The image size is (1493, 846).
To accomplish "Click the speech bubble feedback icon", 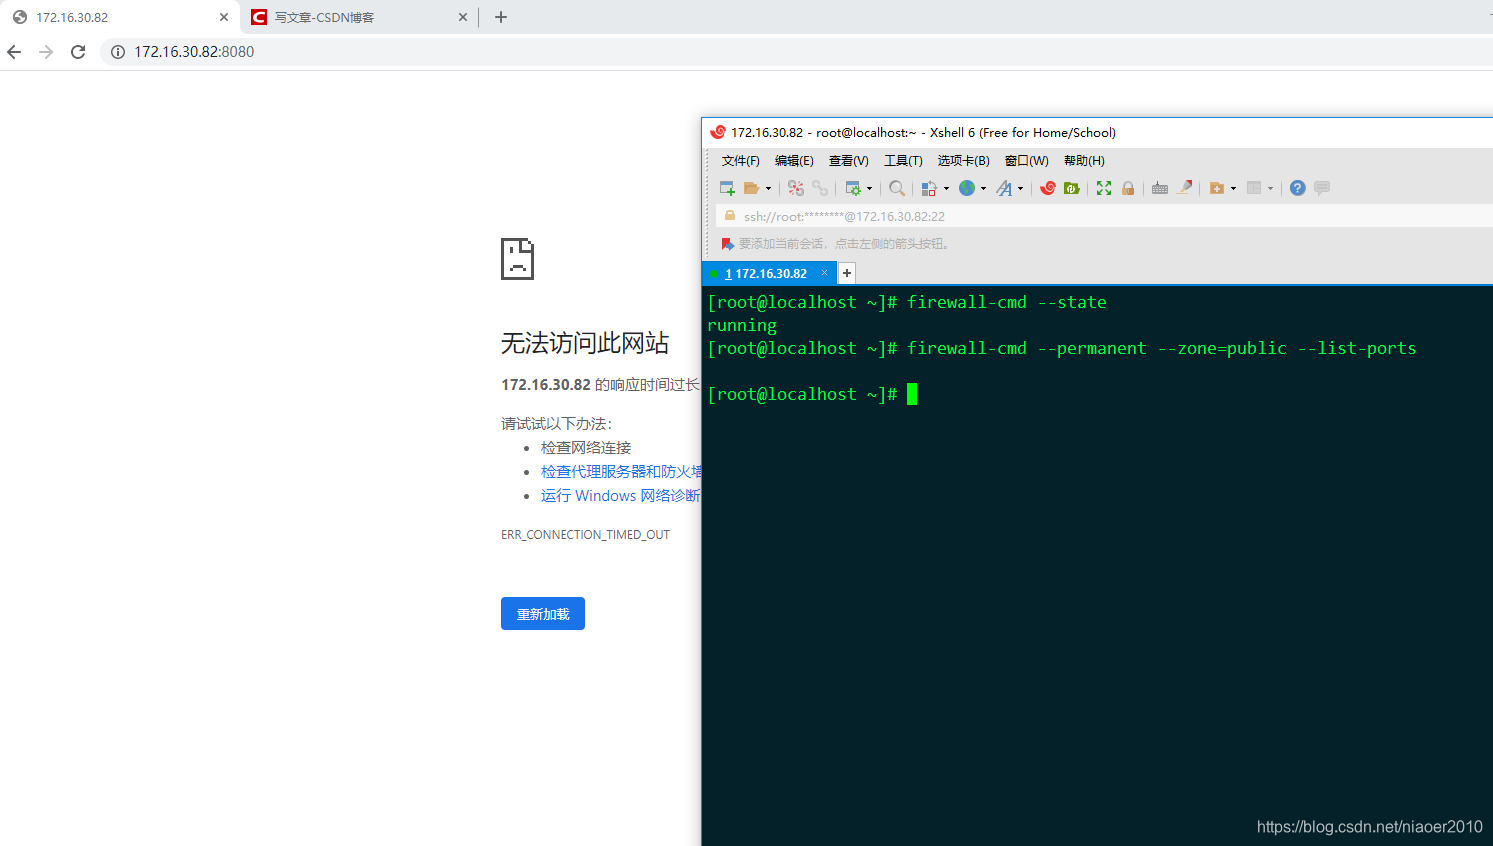I will click(1322, 188).
